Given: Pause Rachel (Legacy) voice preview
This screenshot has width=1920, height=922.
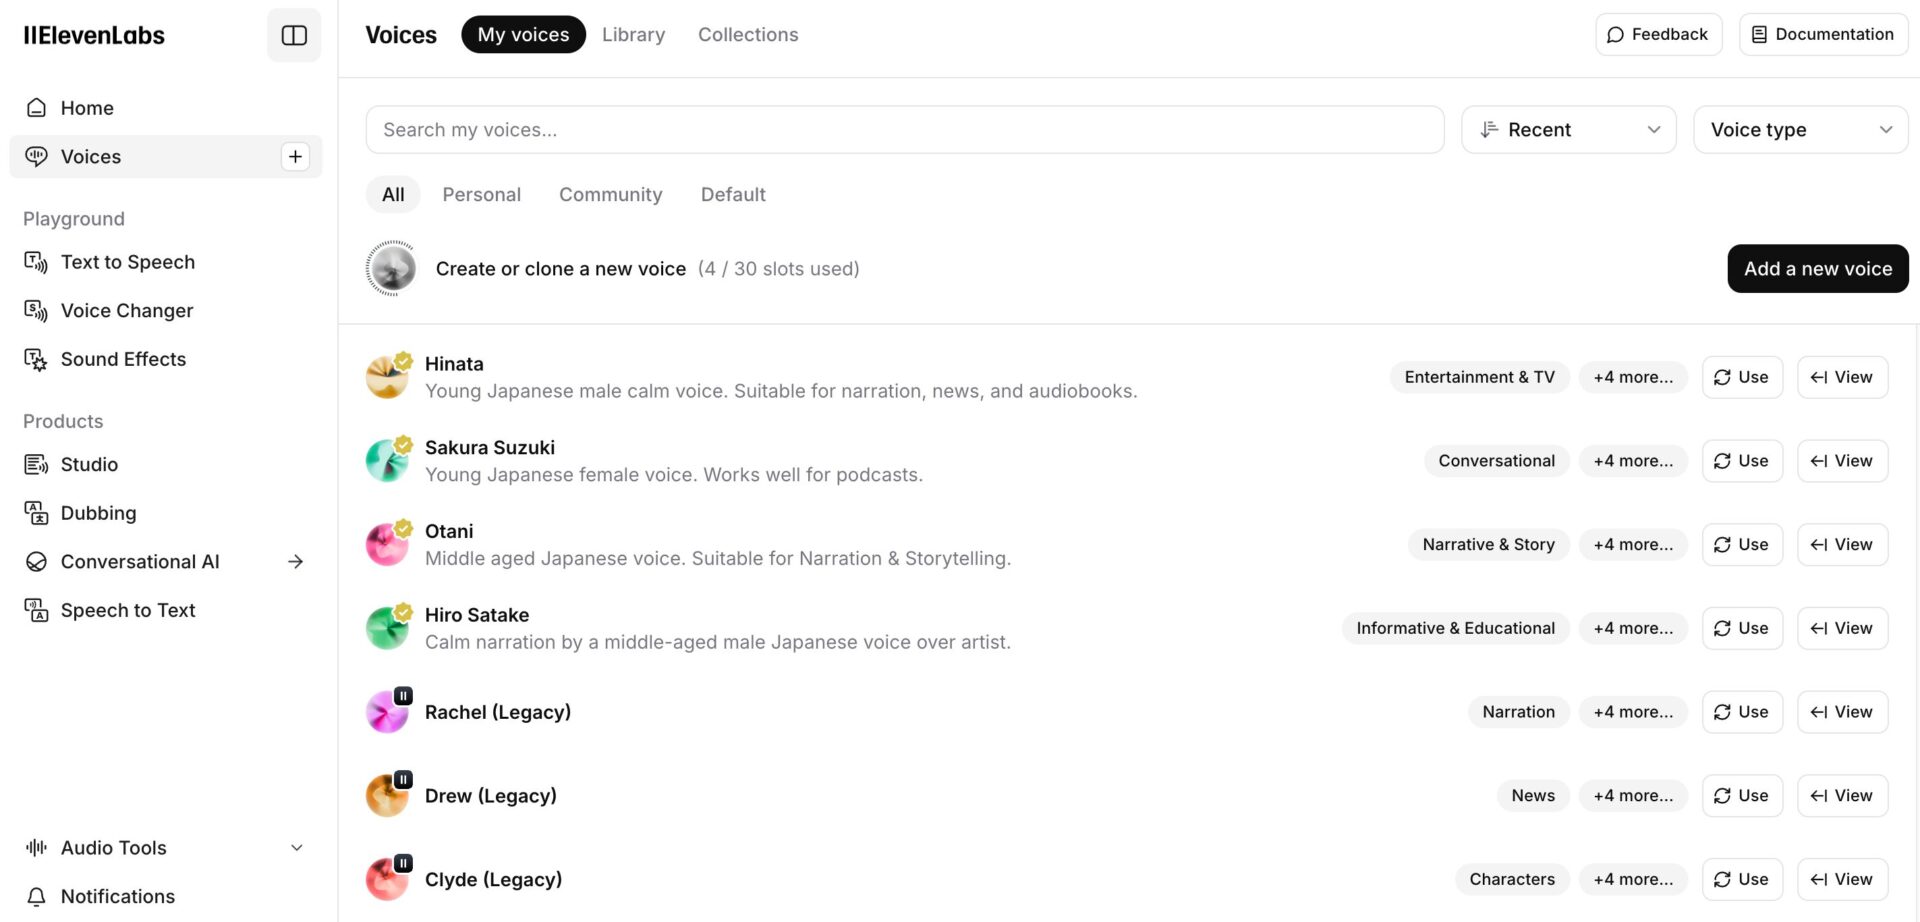Looking at the screenshot, I should [x=402, y=696].
